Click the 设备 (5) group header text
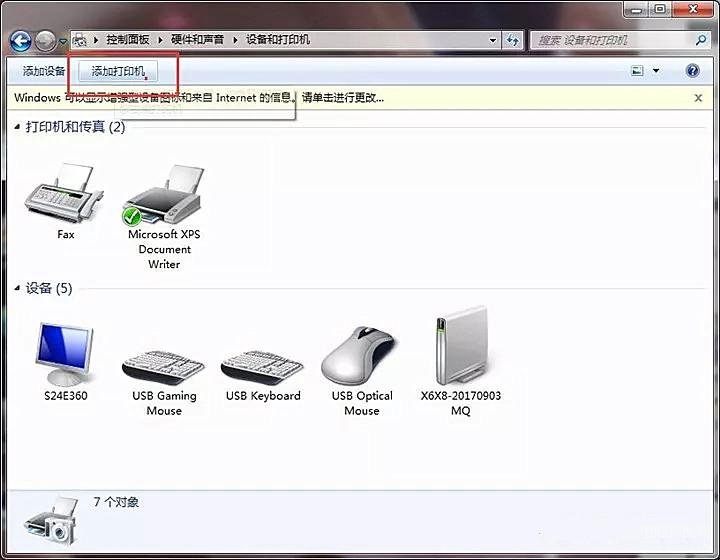Screen dimensions: 720x560 tap(49, 288)
